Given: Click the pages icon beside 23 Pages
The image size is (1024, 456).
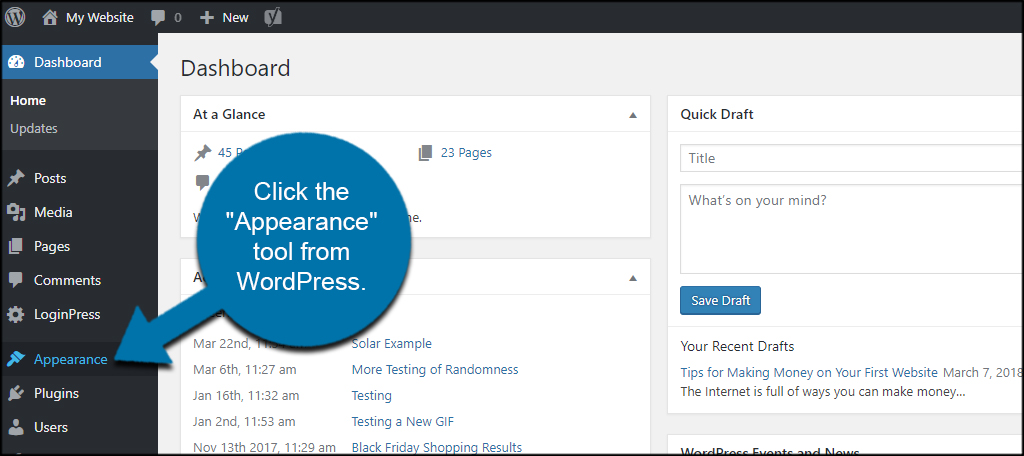Looking at the screenshot, I should (425, 153).
